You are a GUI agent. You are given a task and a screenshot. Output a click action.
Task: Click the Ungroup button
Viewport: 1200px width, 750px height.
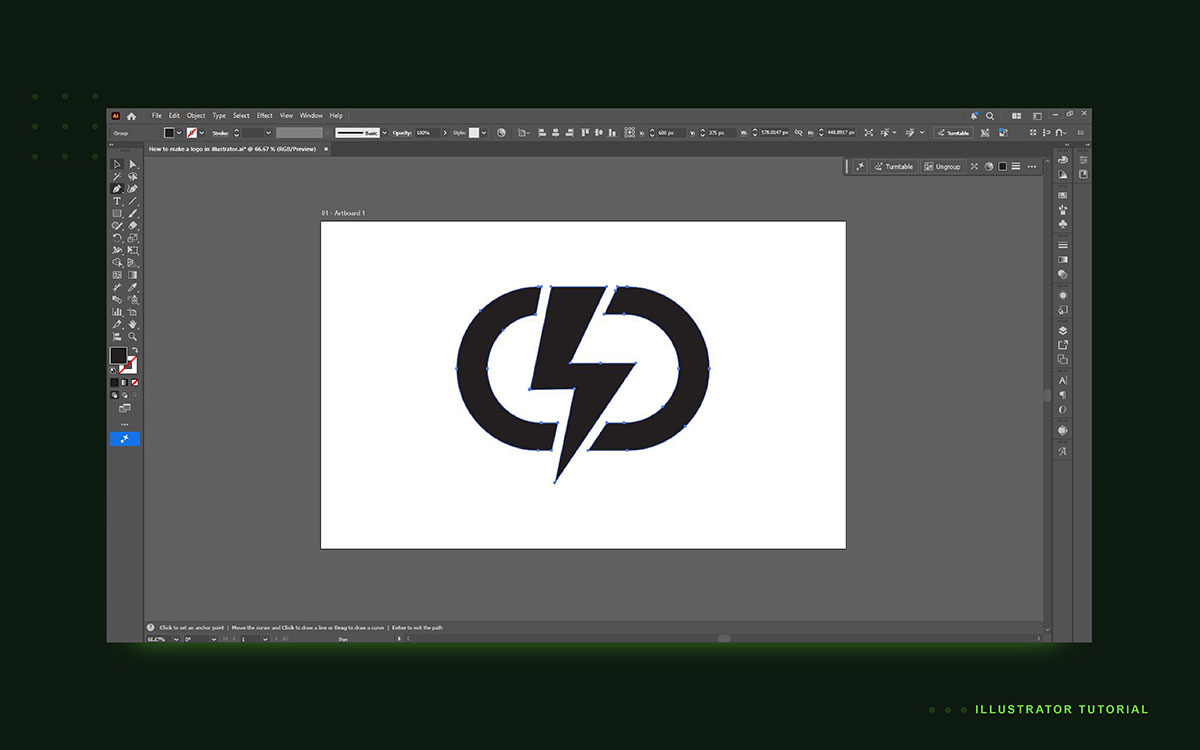pyautogui.click(x=943, y=167)
